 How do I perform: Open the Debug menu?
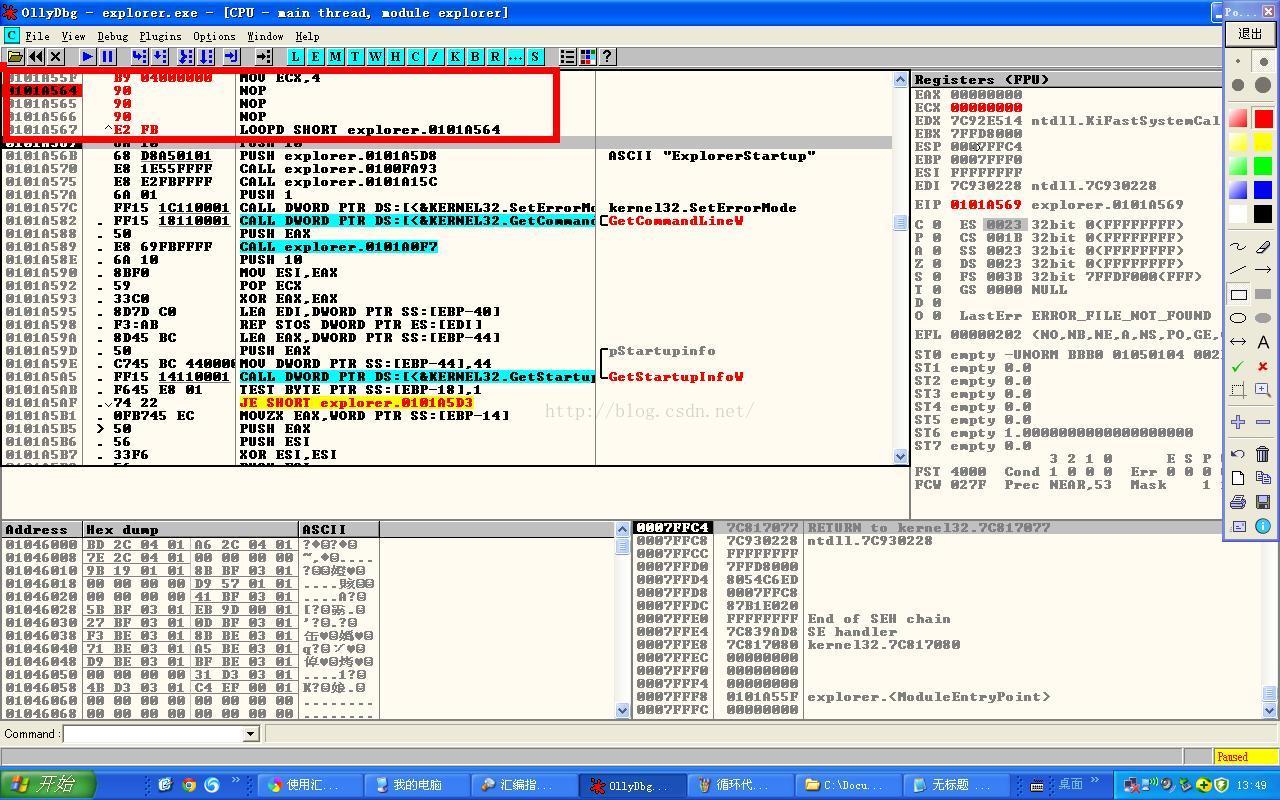tap(112, 36)
